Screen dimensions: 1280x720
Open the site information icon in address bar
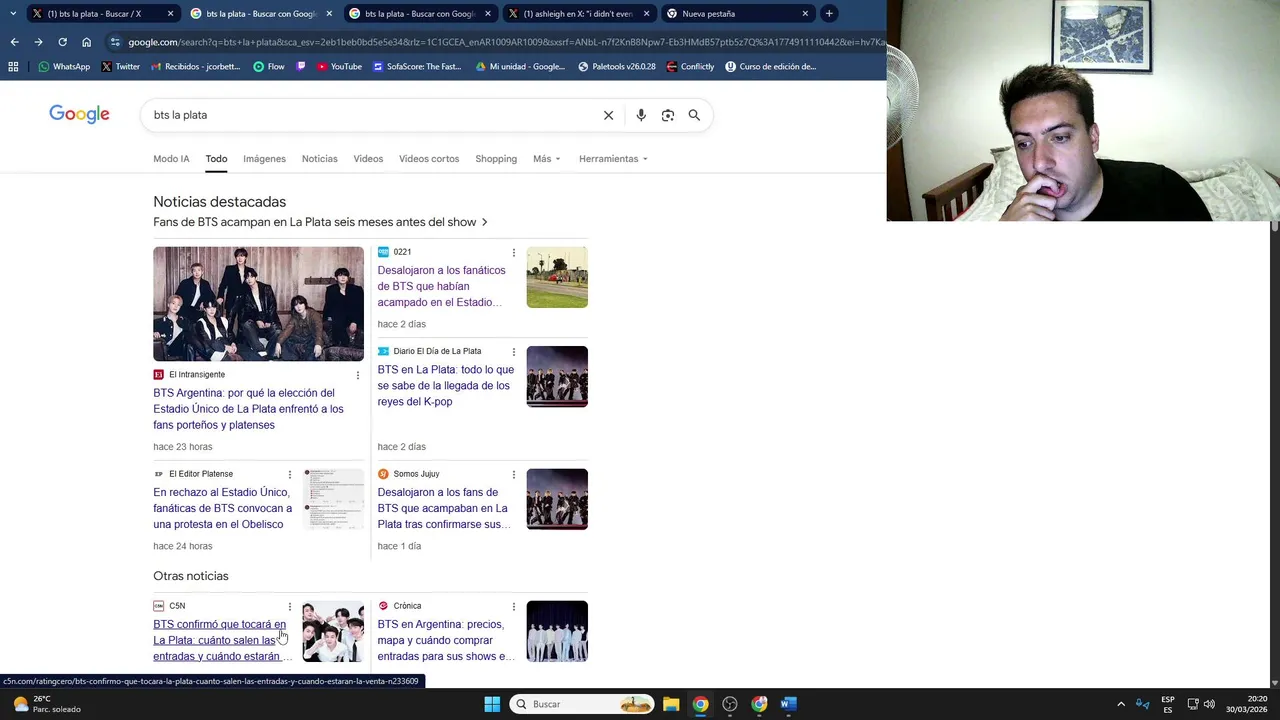point(116,42)
